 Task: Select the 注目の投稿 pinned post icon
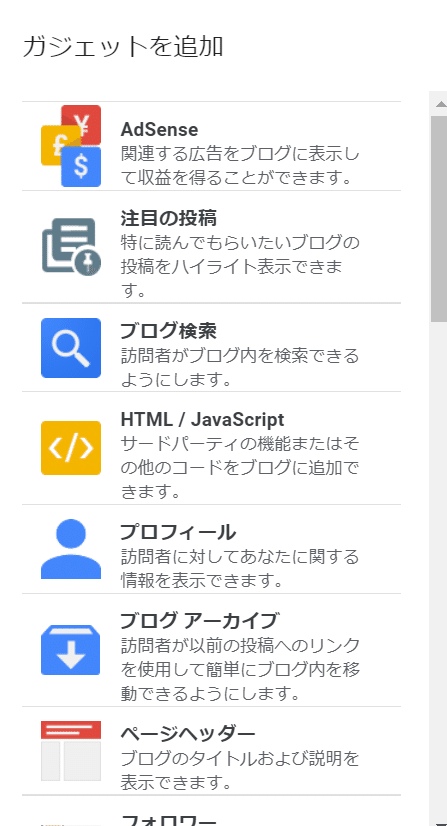point(71,247)
